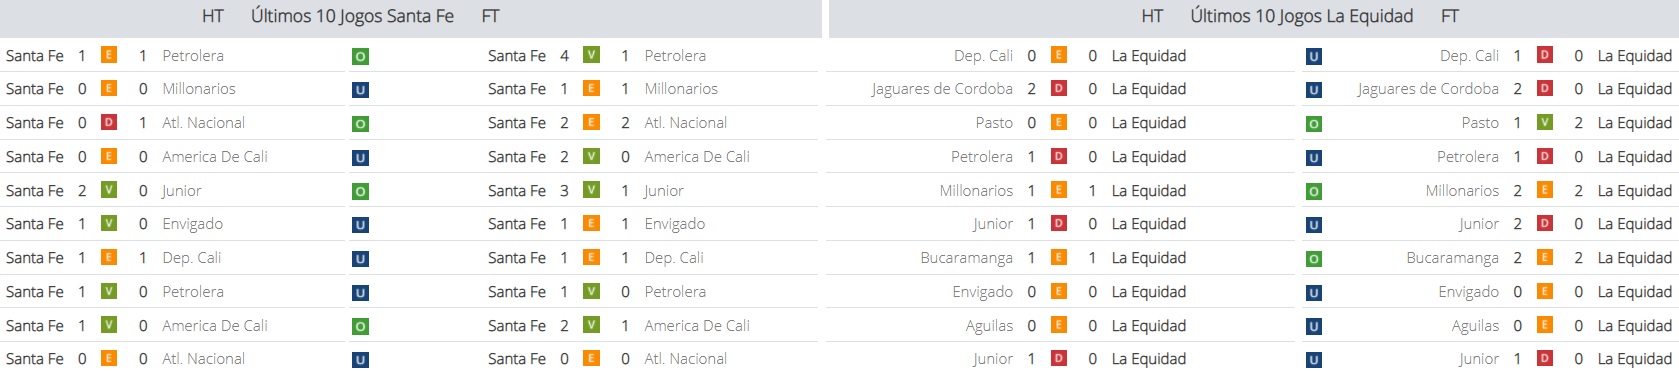This screenshot has width=1679, height=371.
Task: Select the Últimos 10 Jogos Santa Fe header
Action: pyautogui.click(x=352, y=16)
